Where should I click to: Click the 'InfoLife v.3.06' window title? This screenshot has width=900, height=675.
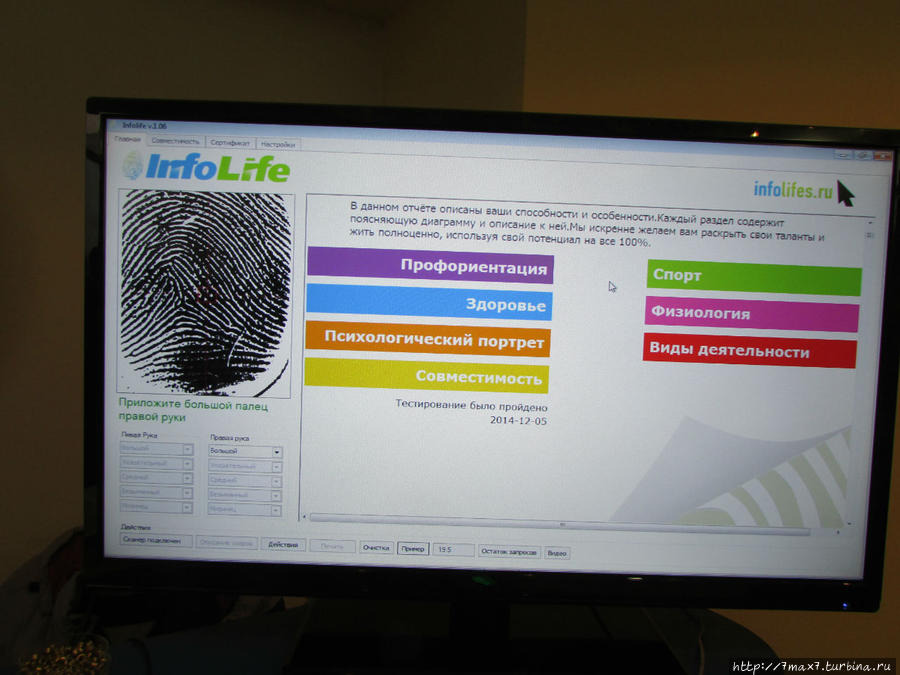click(144, 125)
